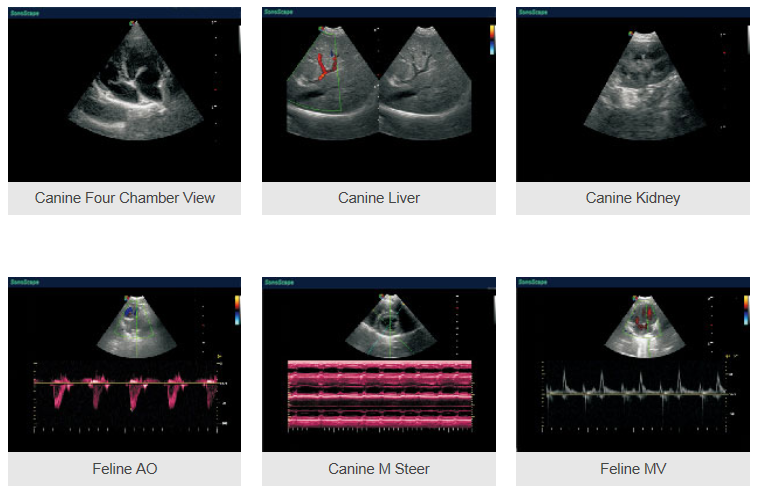Image resolution: width=763 pixels, height=498 pixels.
Task: Click the pink M-mode trace in Canine M Steer
Action: 379,395
